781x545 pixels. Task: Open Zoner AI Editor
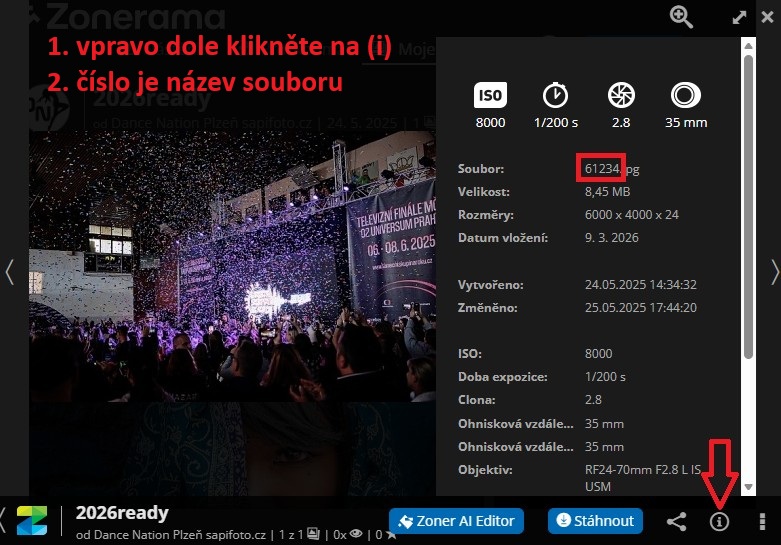[x=456, y=521]
